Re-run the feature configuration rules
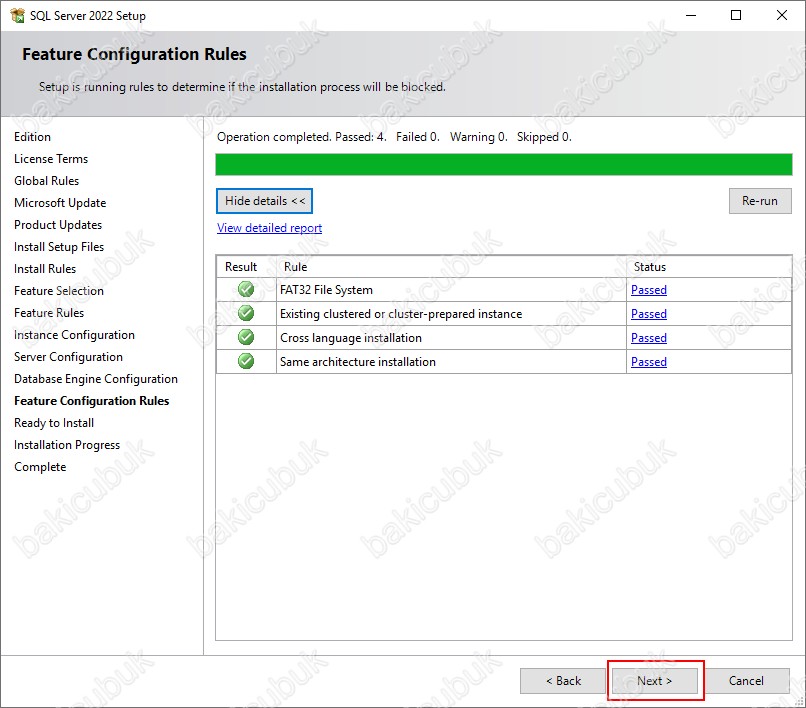The image size is (806, 708). tap(760, 201)
